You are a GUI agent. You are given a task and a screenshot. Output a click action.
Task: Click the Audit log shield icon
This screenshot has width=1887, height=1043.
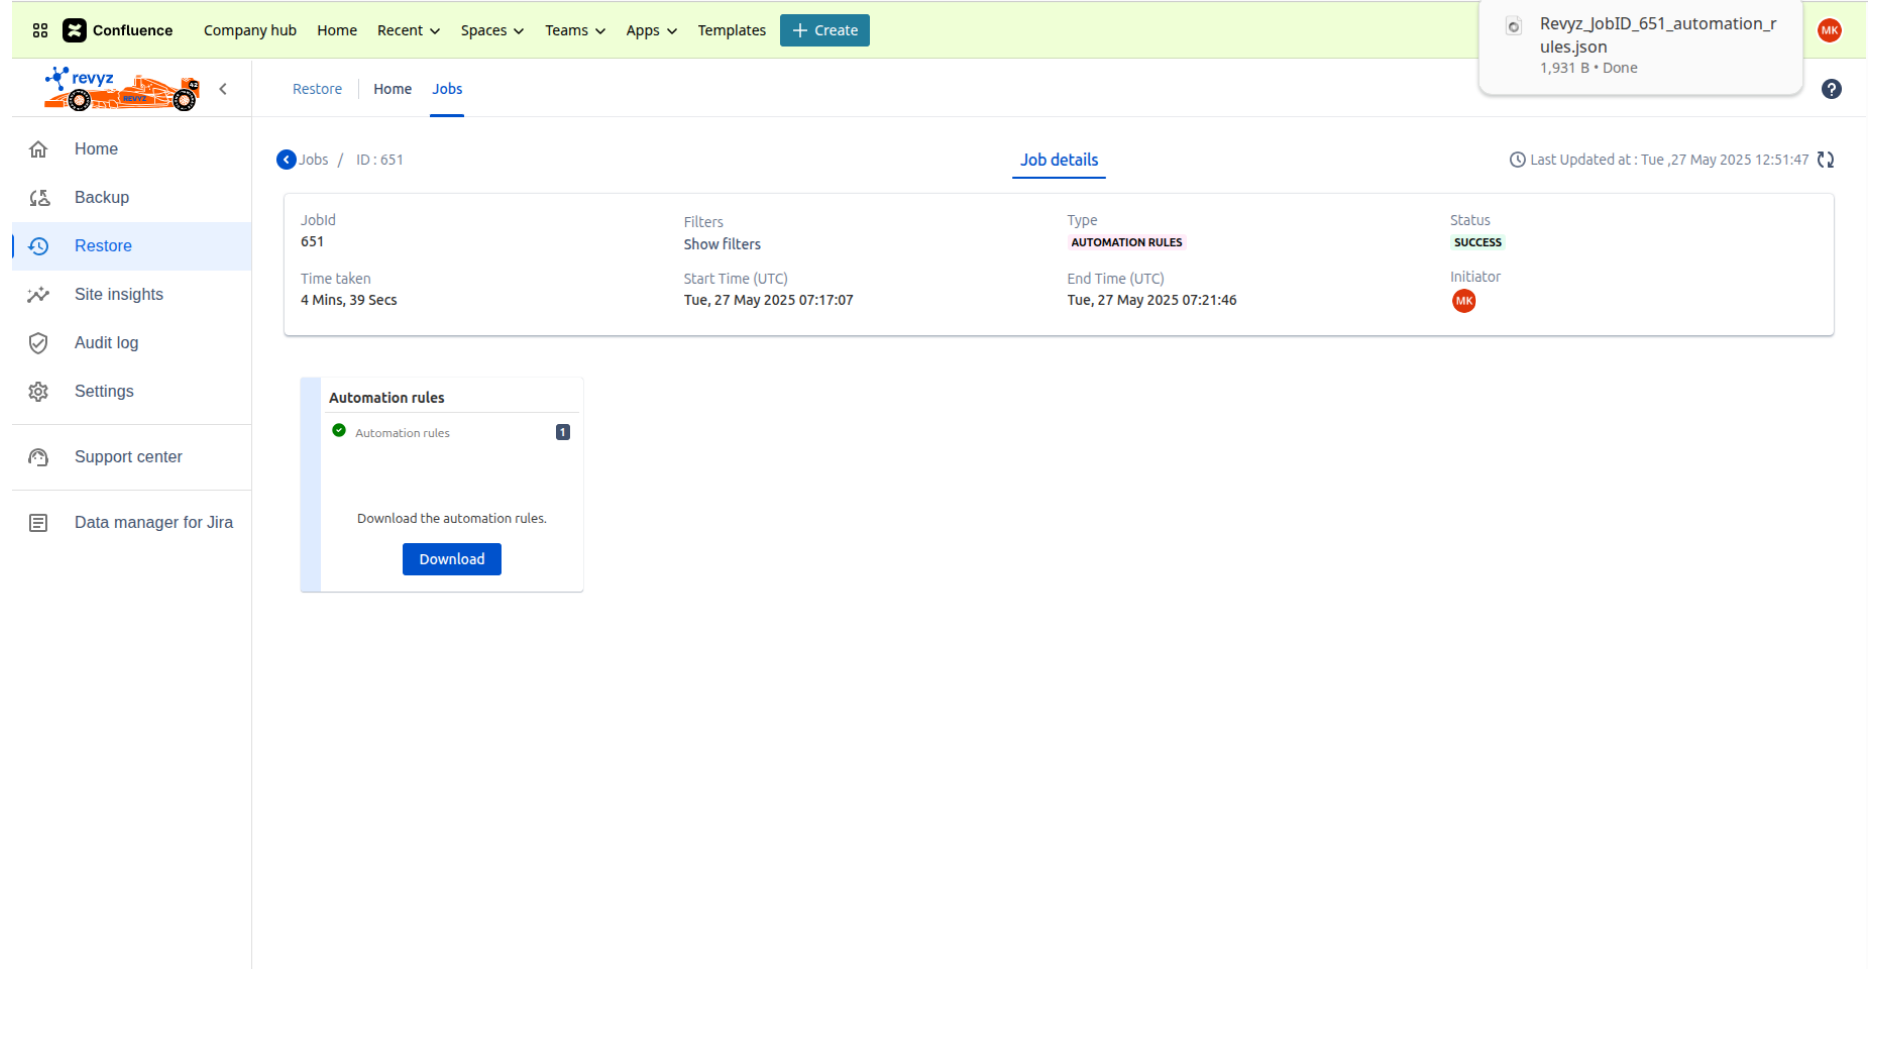click(x=39, y=343)
